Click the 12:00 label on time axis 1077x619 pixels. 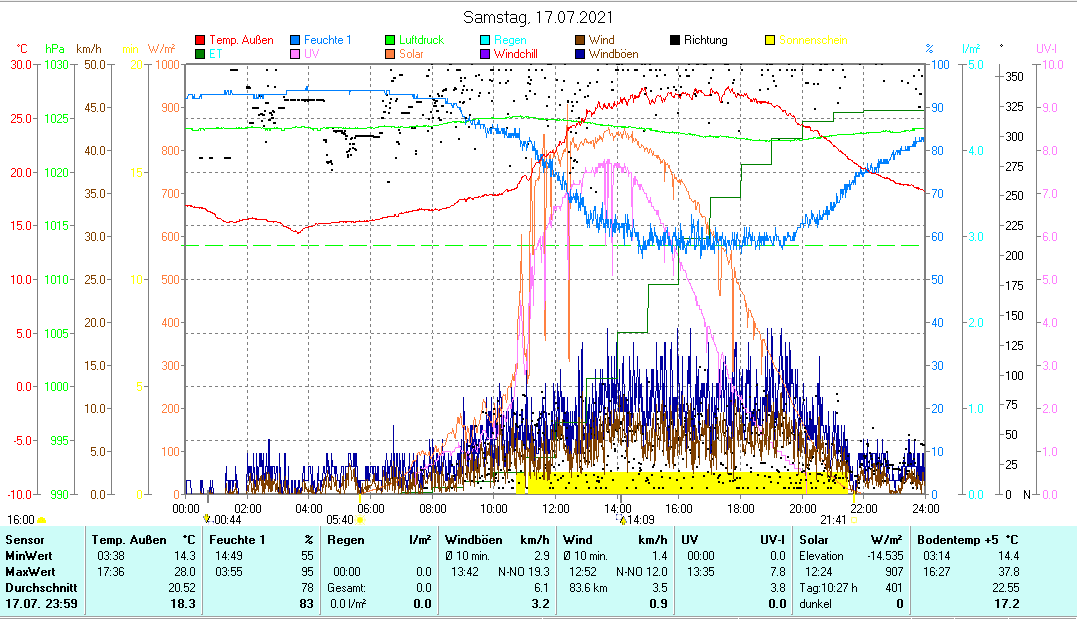pos(555,508)
